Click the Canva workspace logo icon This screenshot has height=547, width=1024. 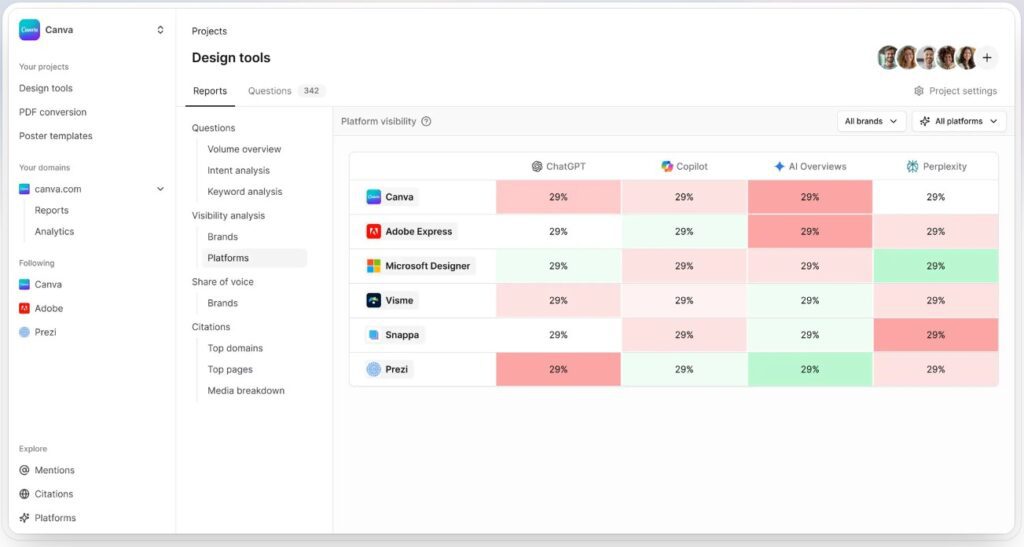coord(29,30)
